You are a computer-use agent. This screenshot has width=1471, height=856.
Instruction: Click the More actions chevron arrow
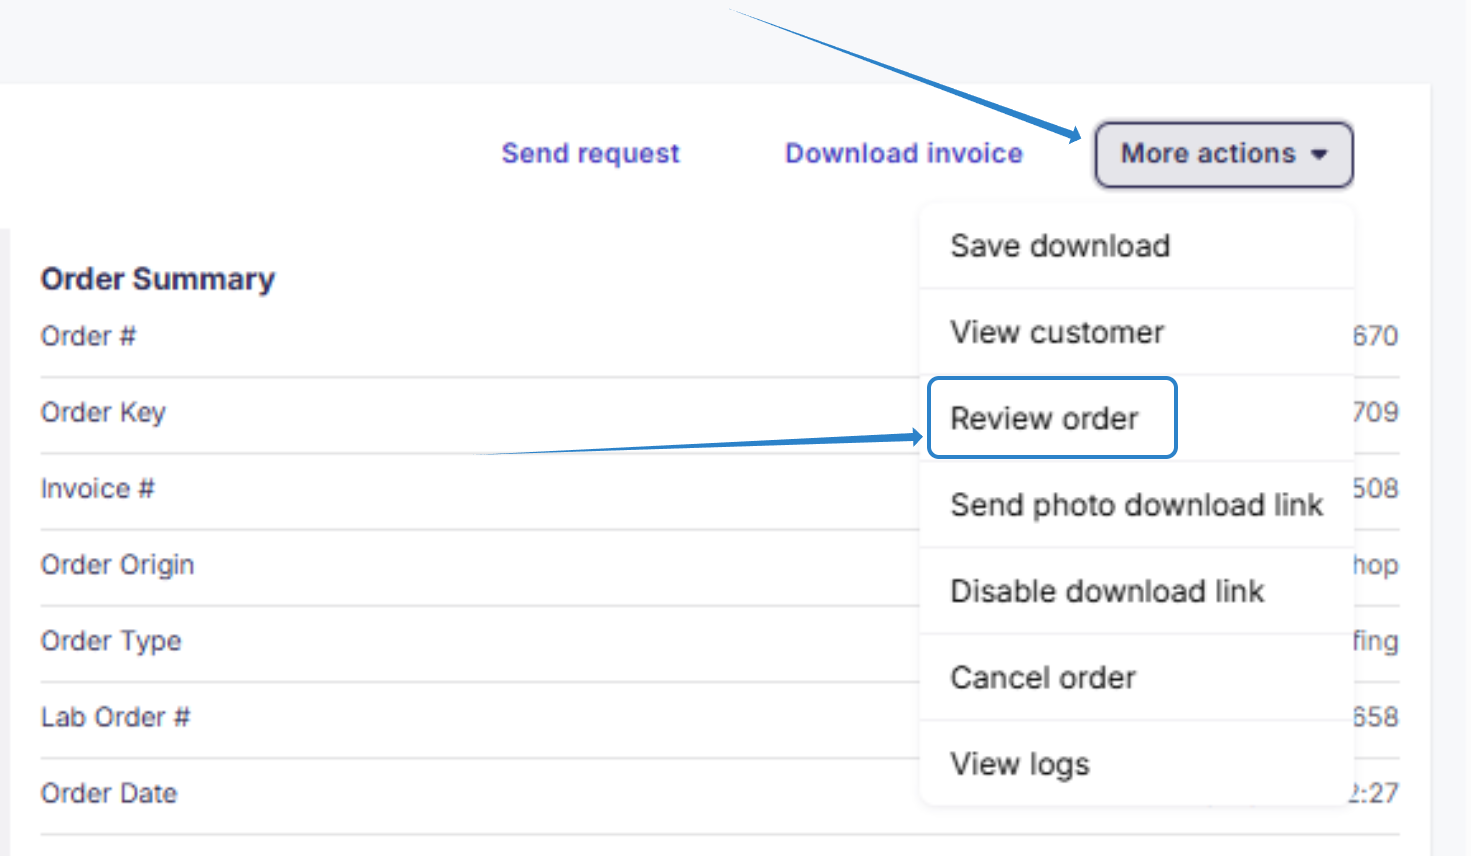point(1319,155)
